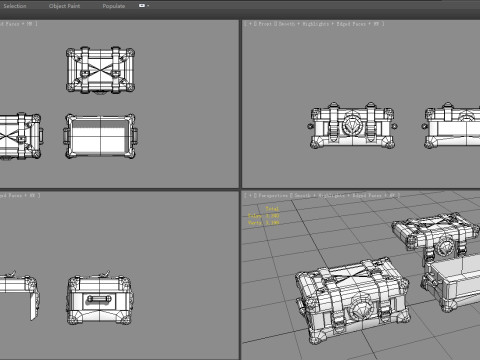This screenshot has width=480, height=360.
Task: Open Perspective viewport plus general menu
Action: (x=250, y=196)
